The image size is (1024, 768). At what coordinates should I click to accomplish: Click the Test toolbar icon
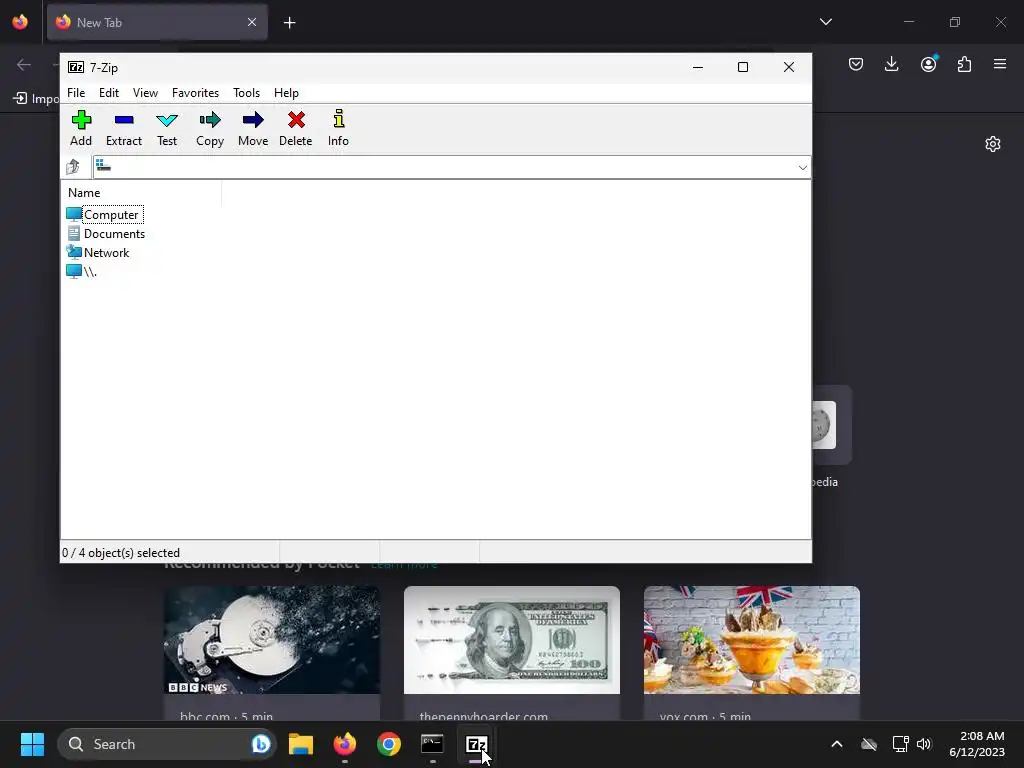click(167, 128)
